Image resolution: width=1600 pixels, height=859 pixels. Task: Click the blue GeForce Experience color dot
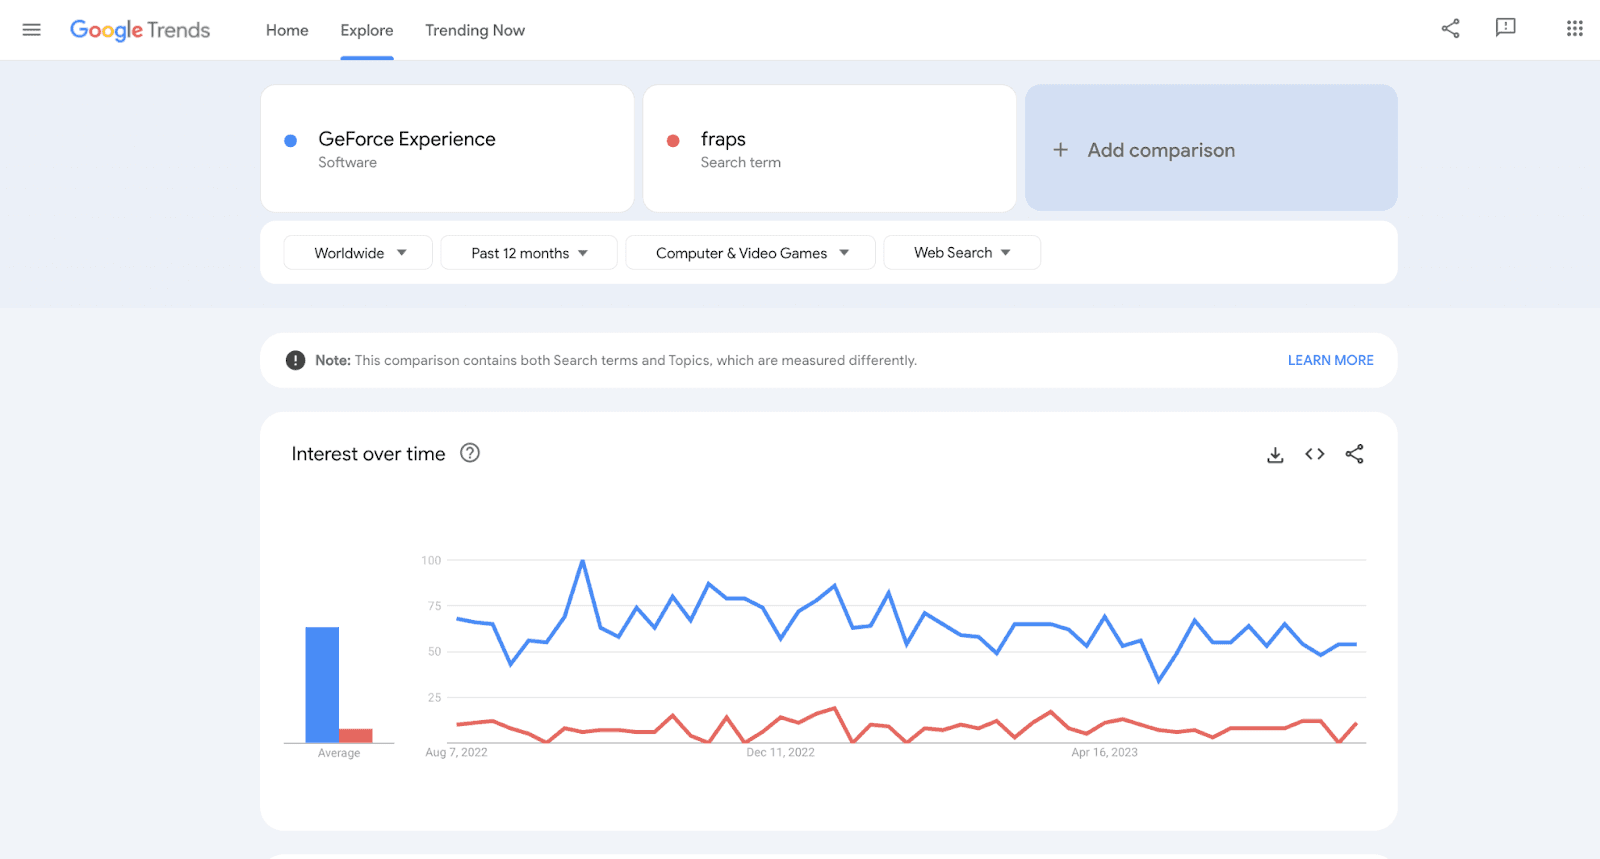coord(291,141)
